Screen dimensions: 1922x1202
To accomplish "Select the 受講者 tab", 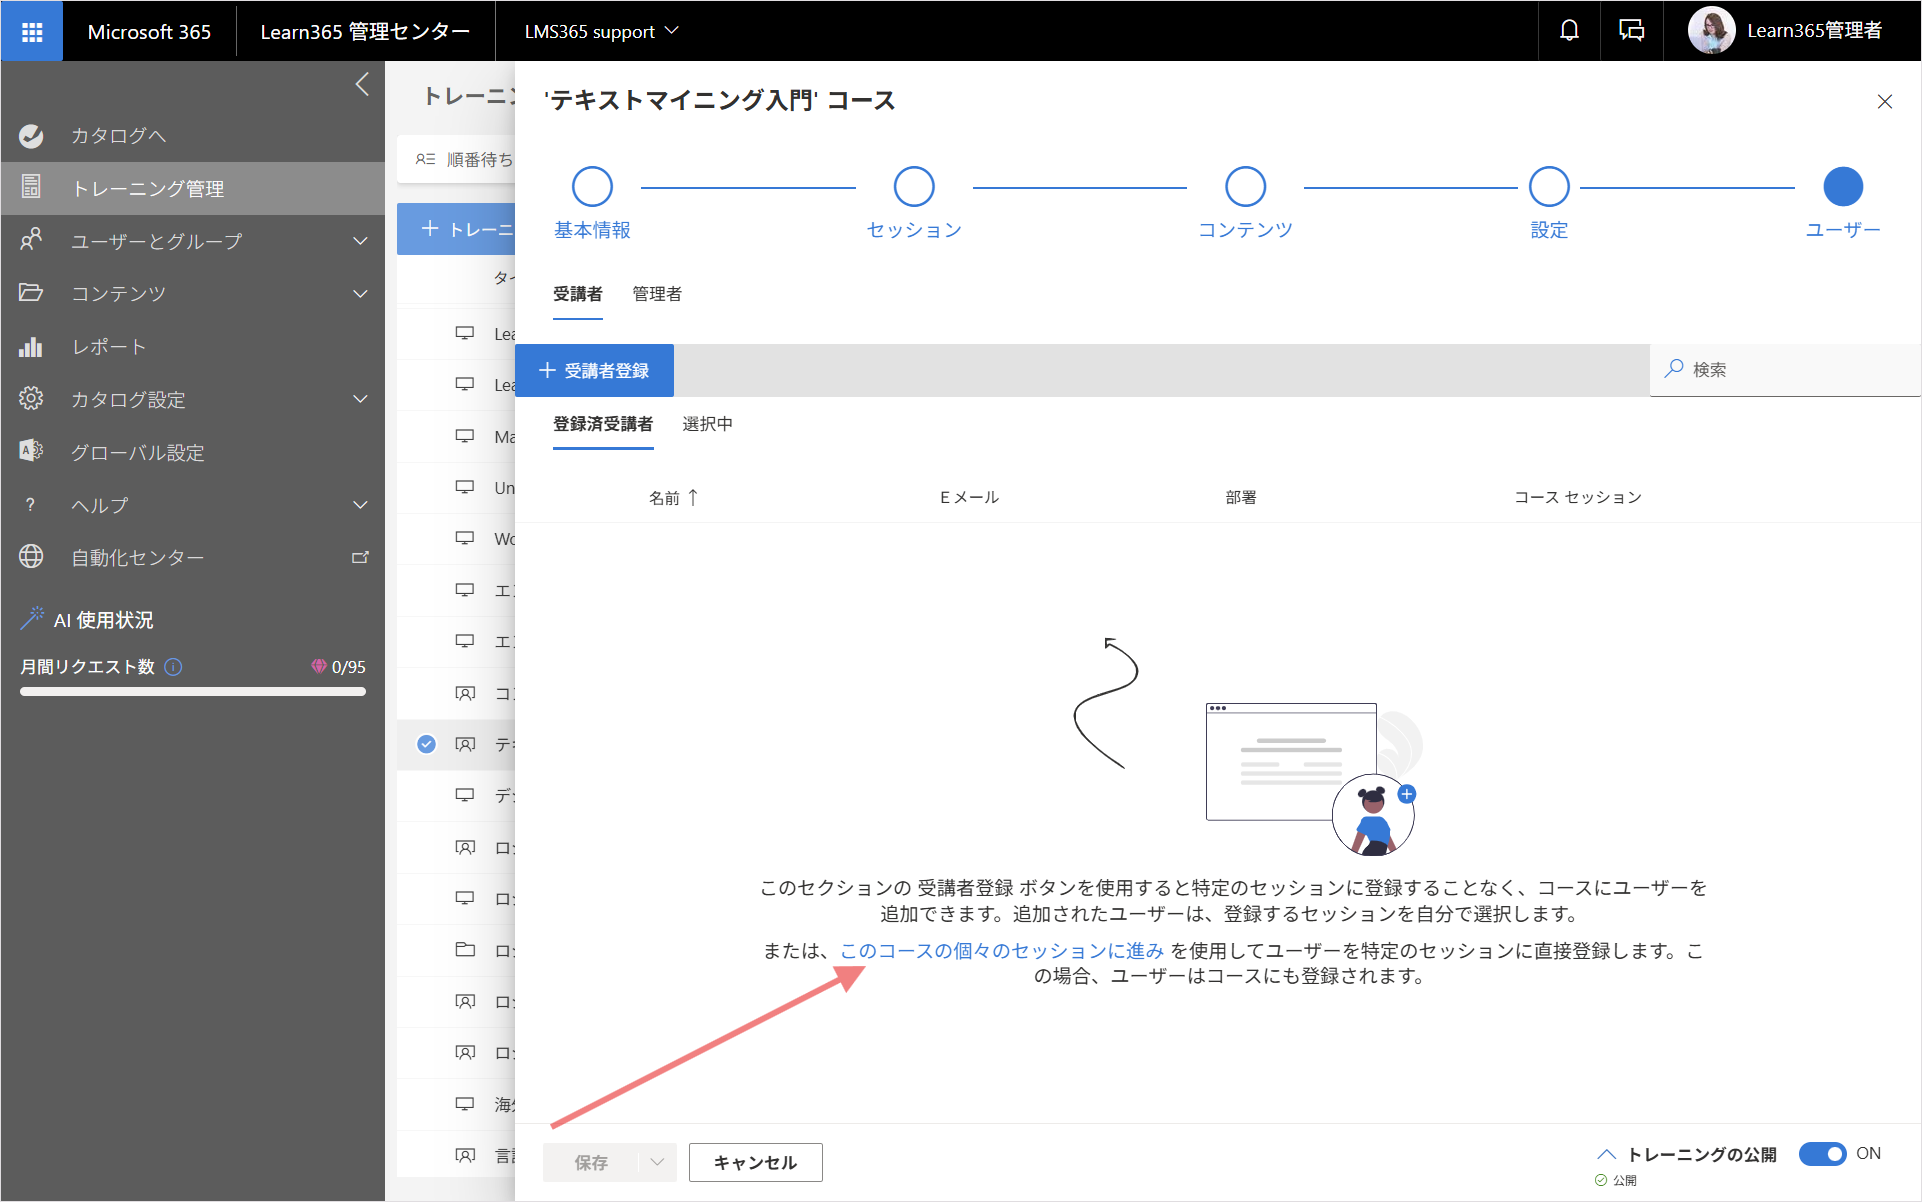I will (x=578, y=294).
